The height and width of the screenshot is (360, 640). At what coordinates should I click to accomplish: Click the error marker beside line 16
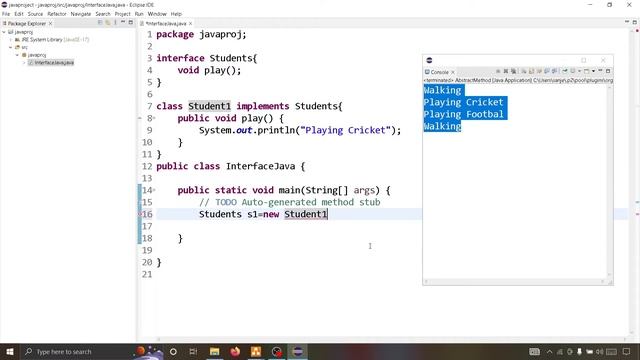[x=140, y=214]
